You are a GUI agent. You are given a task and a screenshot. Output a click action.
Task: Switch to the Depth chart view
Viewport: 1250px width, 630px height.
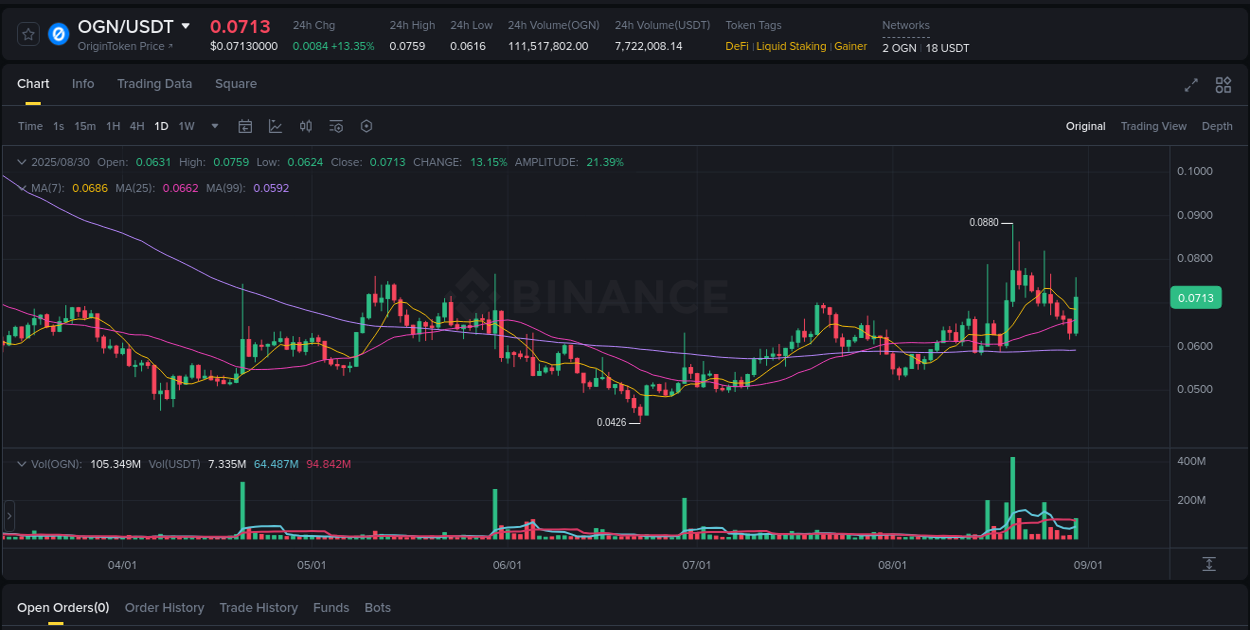[1217, 126]
